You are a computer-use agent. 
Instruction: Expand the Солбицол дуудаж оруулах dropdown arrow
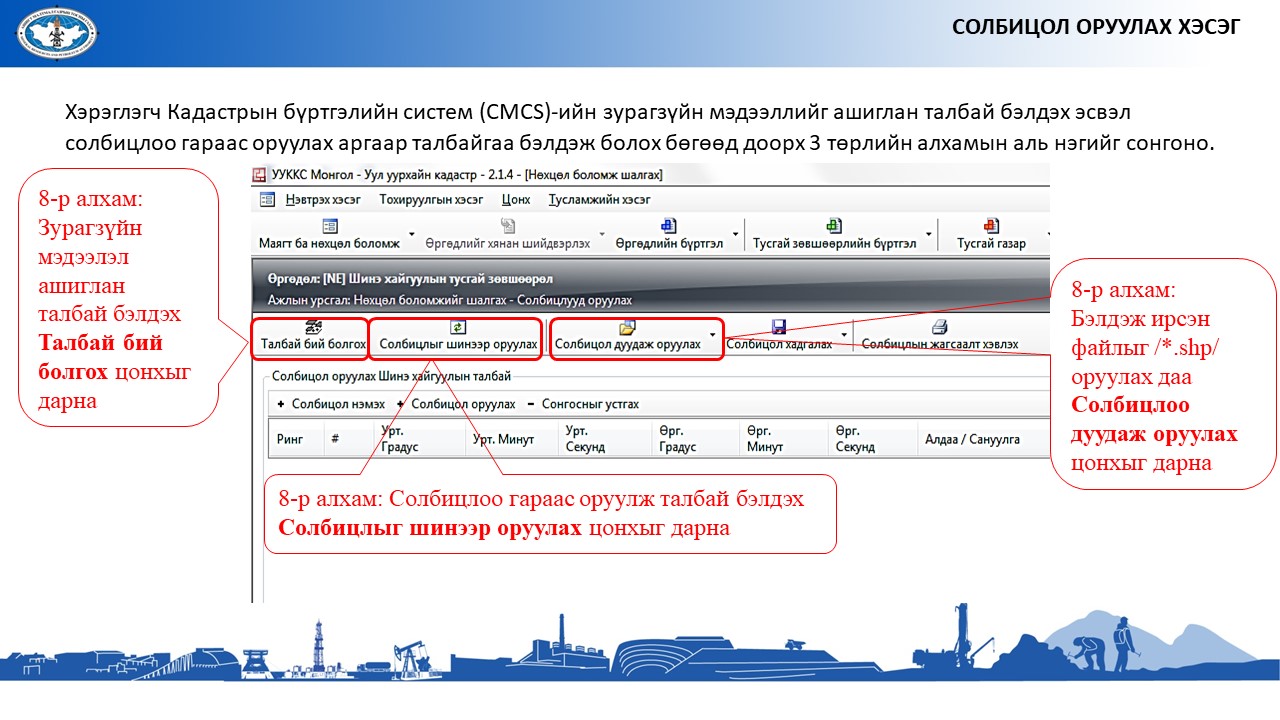[712, 335]
